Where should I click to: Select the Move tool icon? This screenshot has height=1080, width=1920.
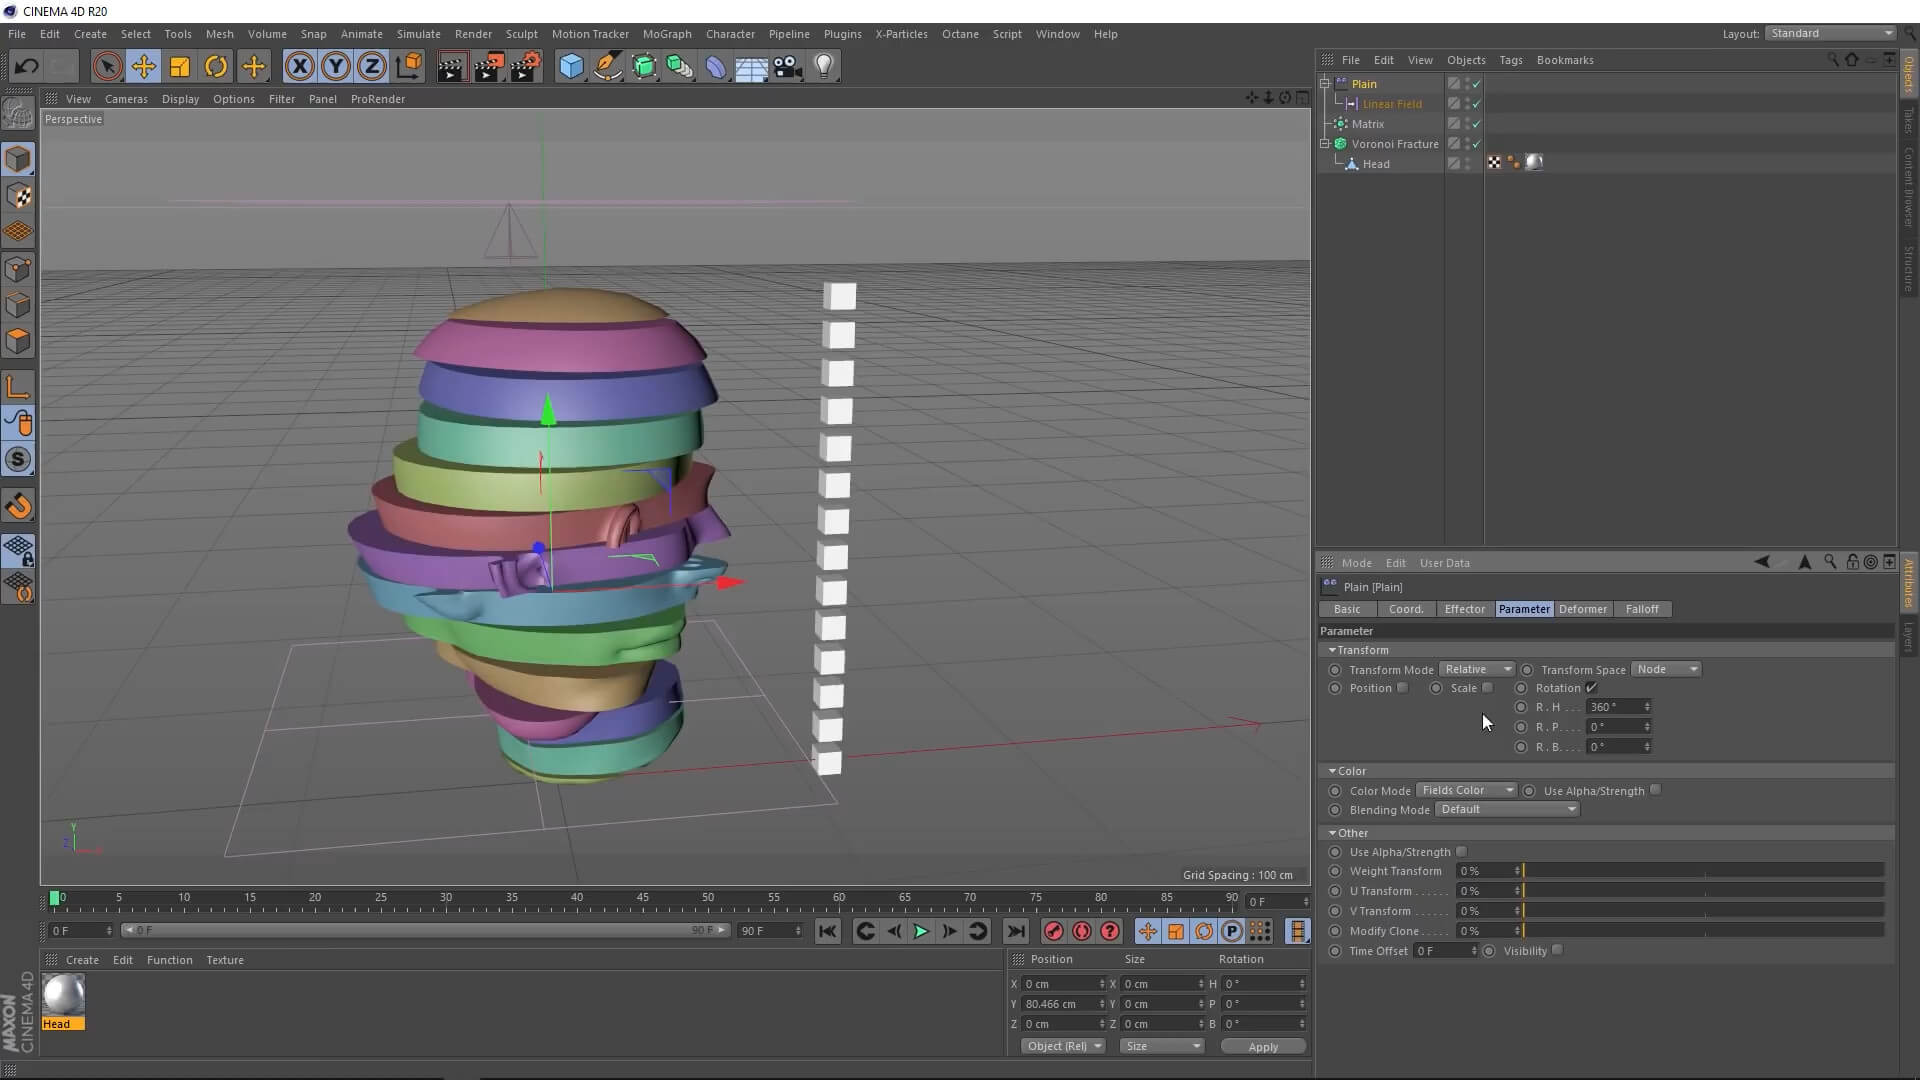pos(143,67)
